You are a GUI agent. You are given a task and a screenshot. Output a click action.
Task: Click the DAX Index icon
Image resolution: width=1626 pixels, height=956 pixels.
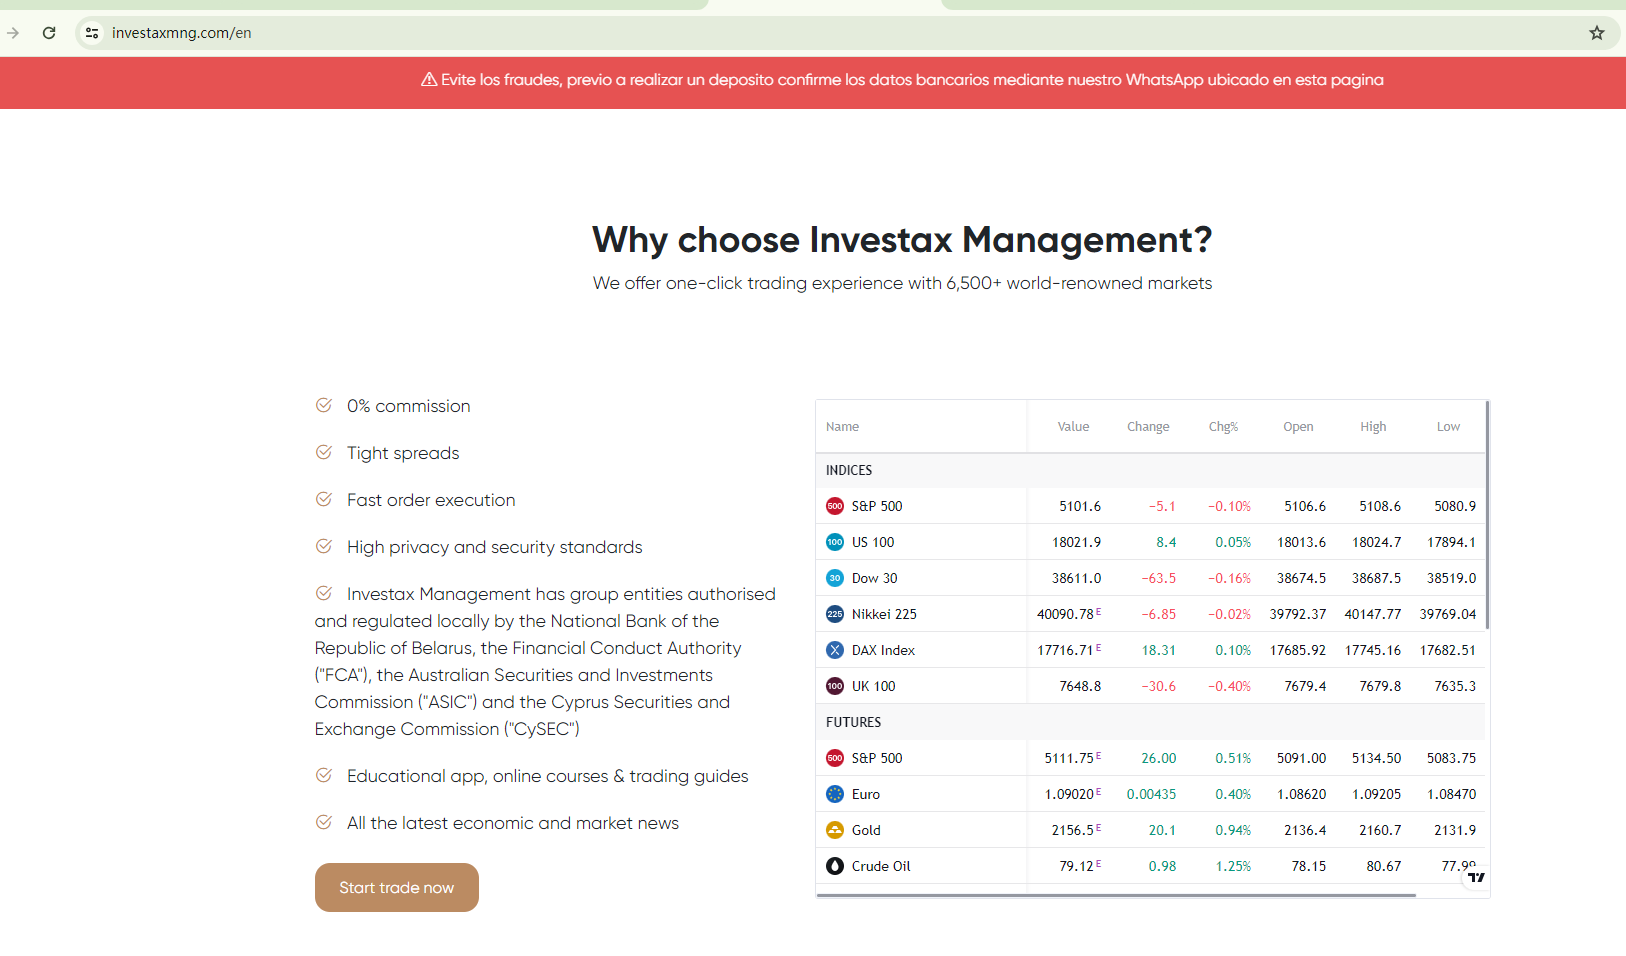835,650
